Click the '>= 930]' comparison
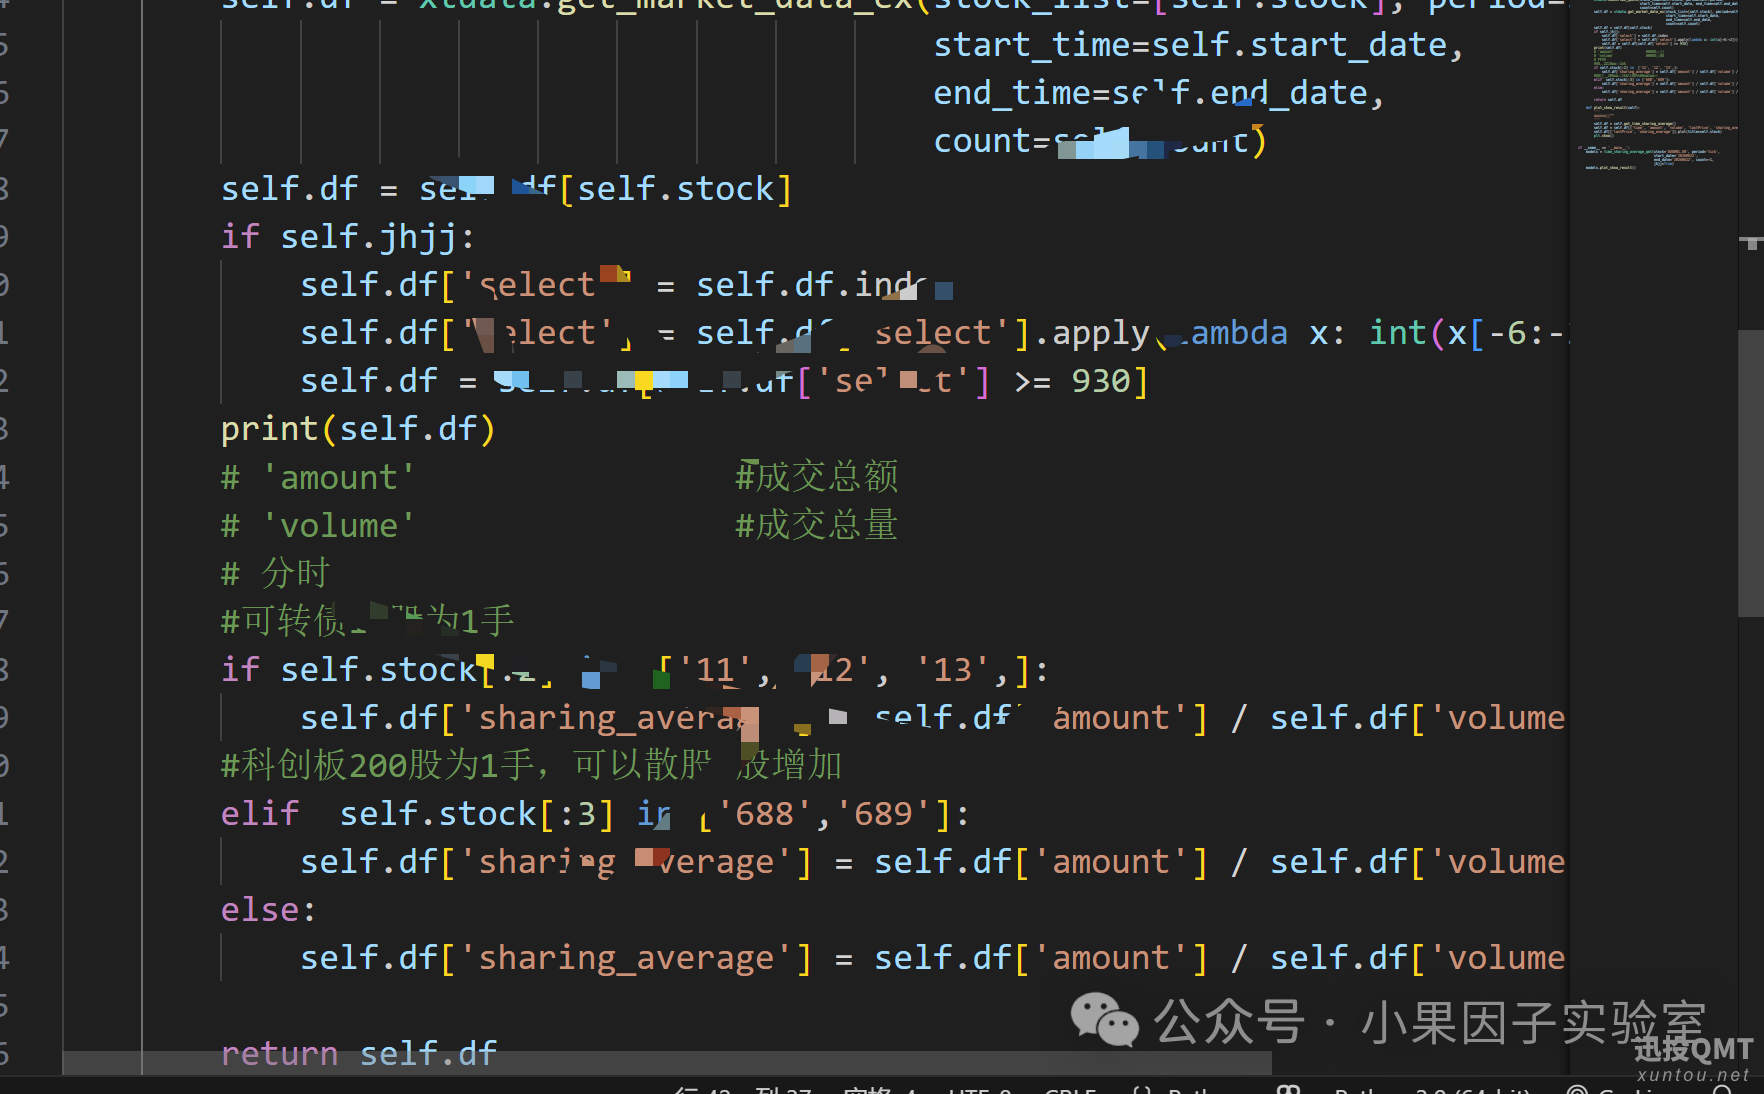The width and height of the screenshot is (1764, 1094). coord(1081,381)
